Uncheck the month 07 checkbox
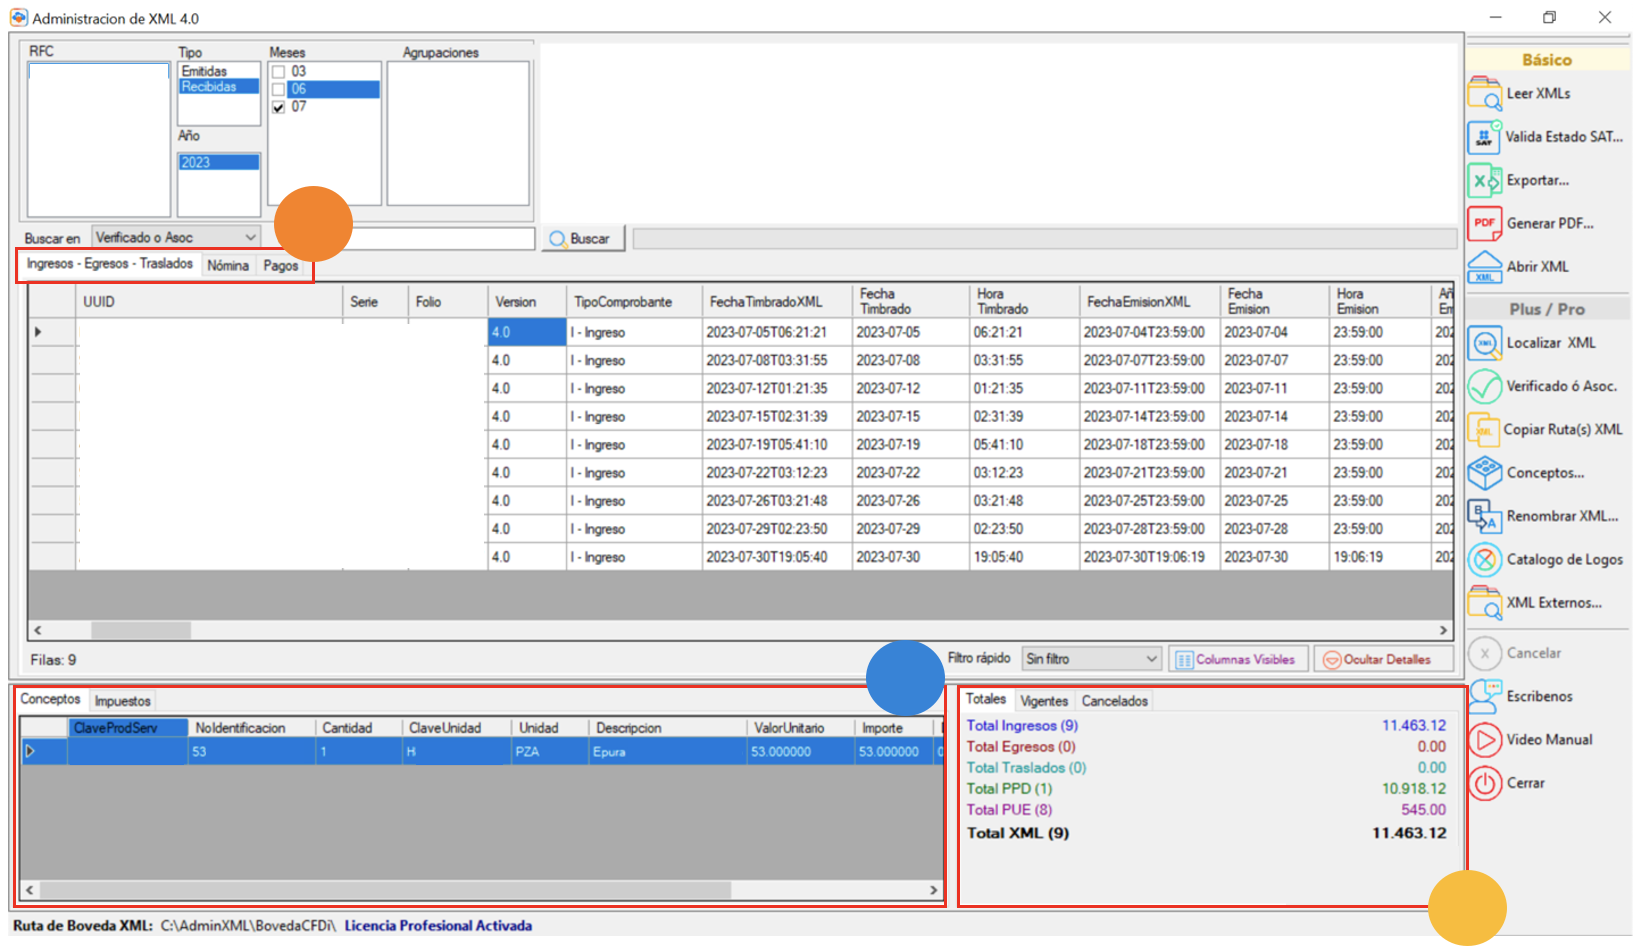Image resolution: width=1642 pixels, height=950 pixels. [x=279, y=107]
